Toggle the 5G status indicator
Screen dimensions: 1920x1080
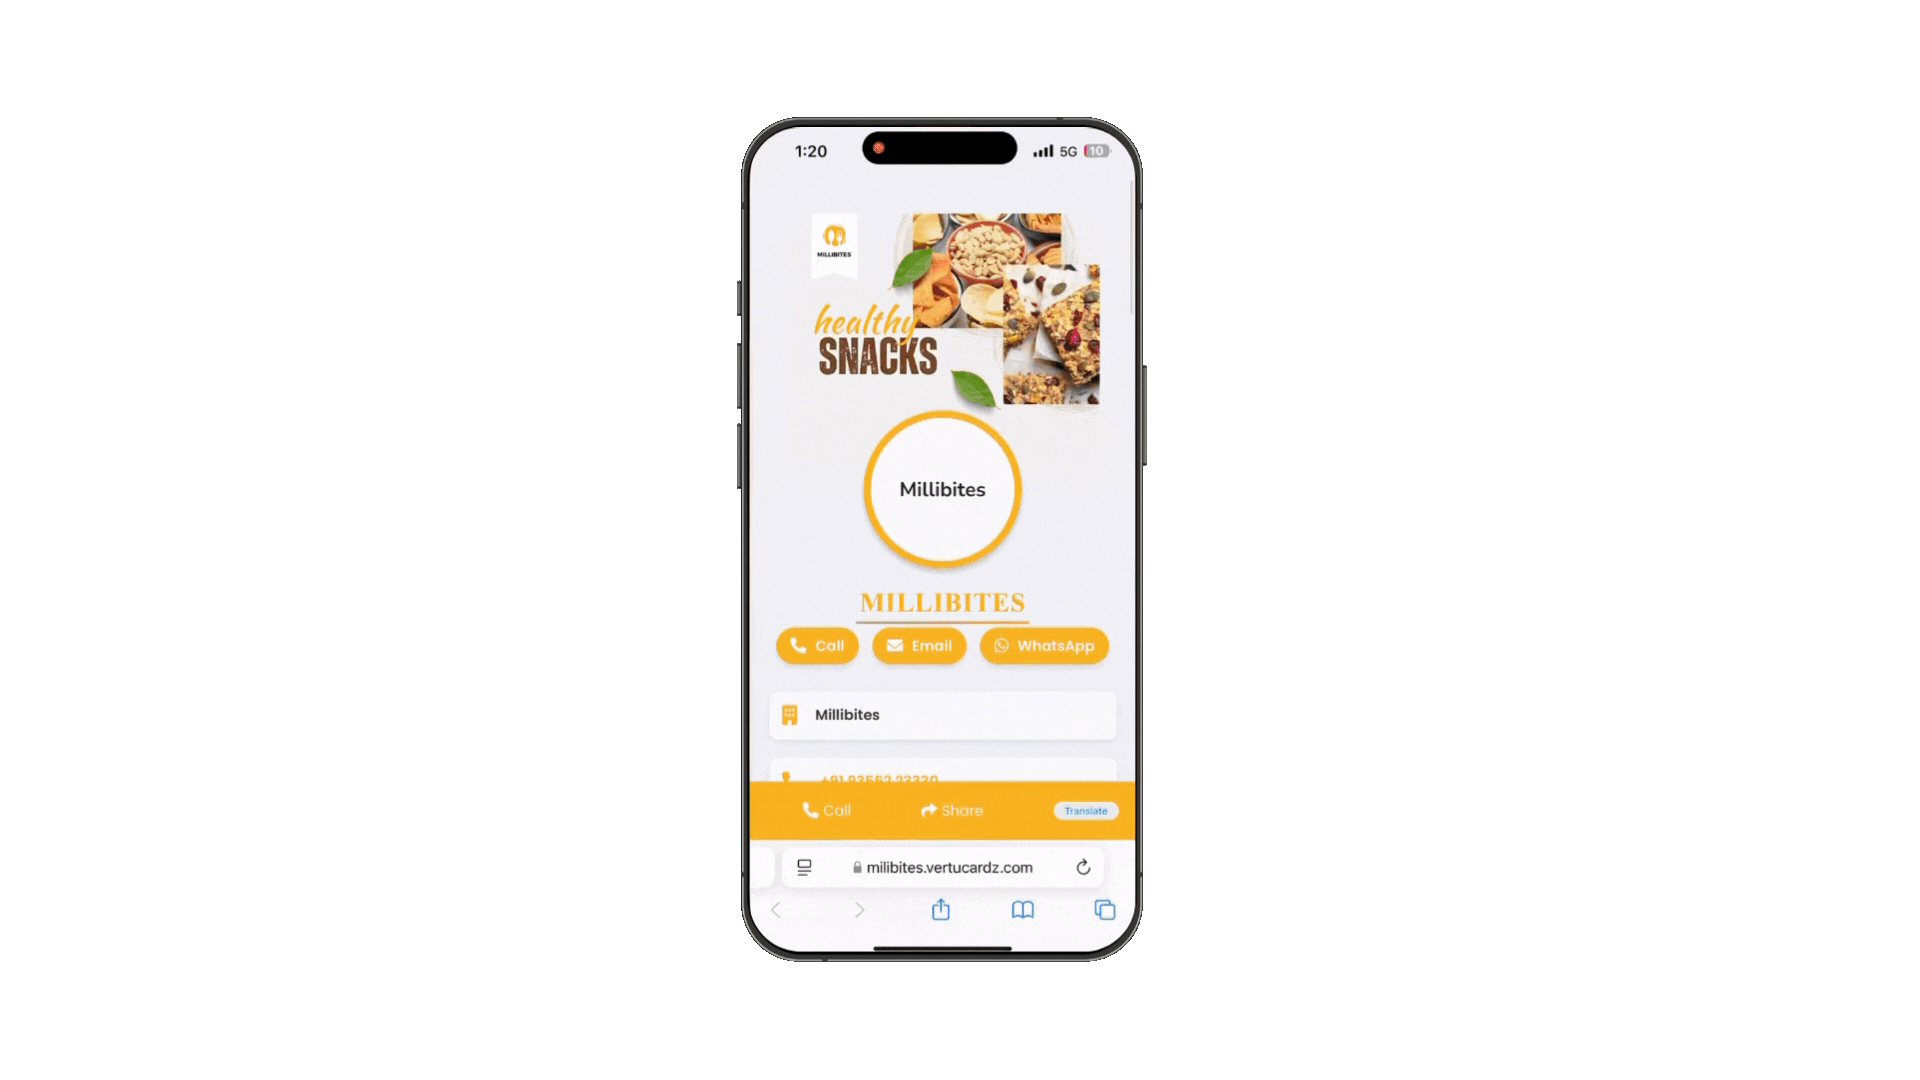point(1065,150)
